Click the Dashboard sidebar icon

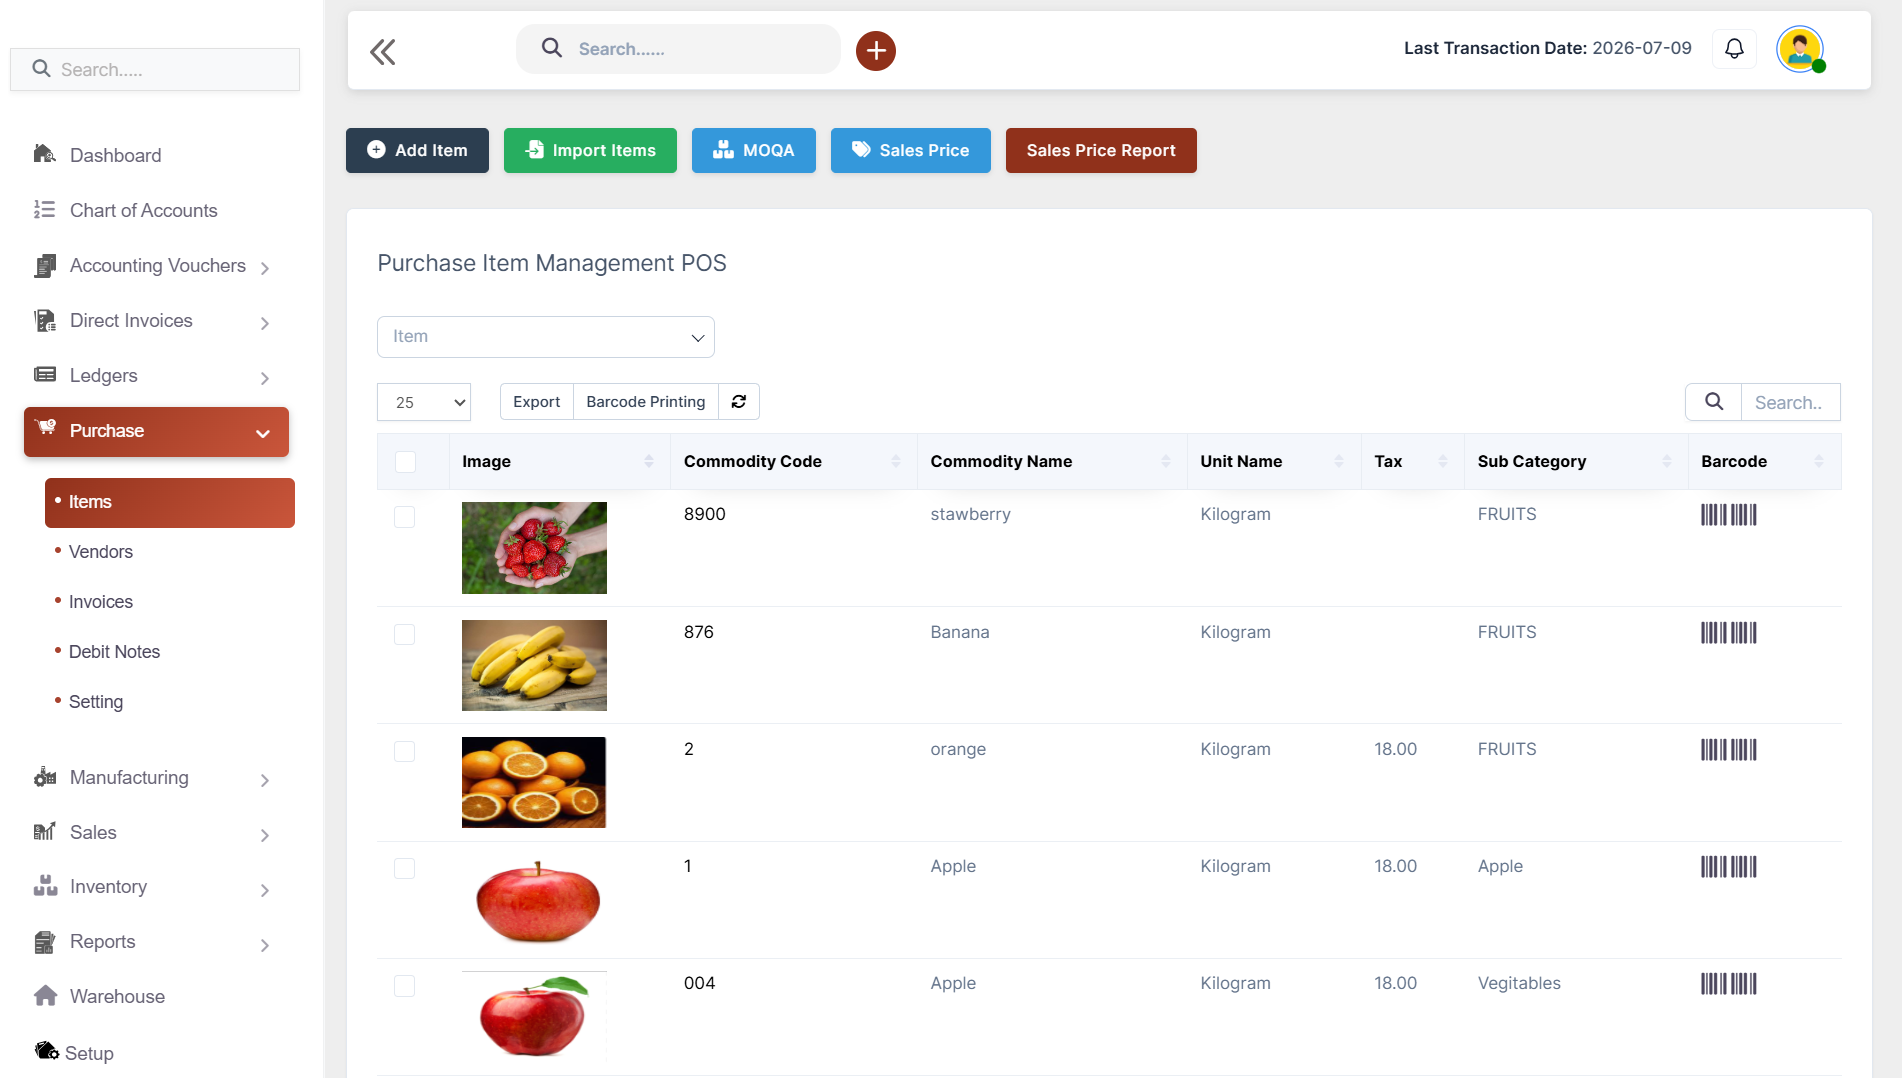(45, 154)
